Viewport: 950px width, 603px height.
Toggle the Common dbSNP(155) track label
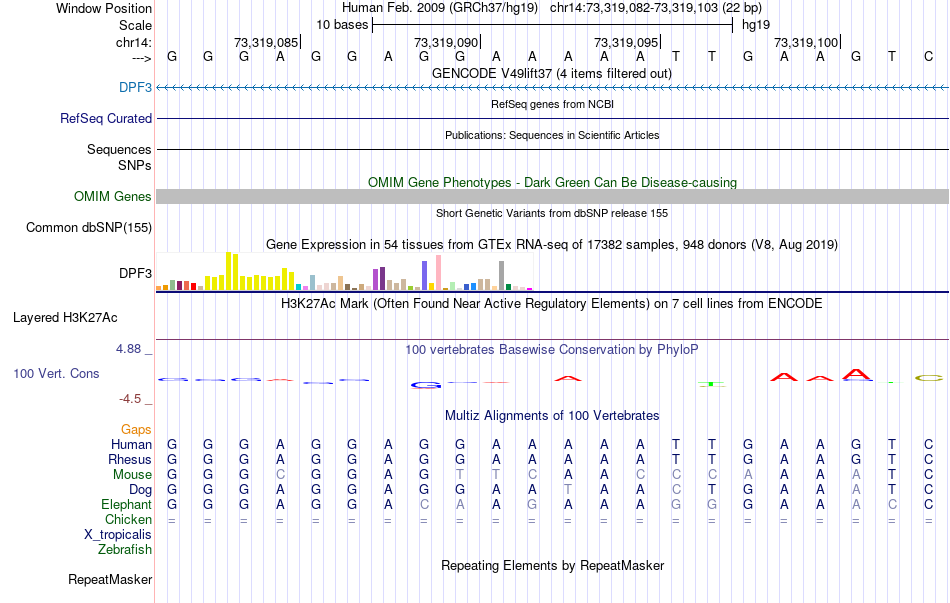click(x=89, y=228)
